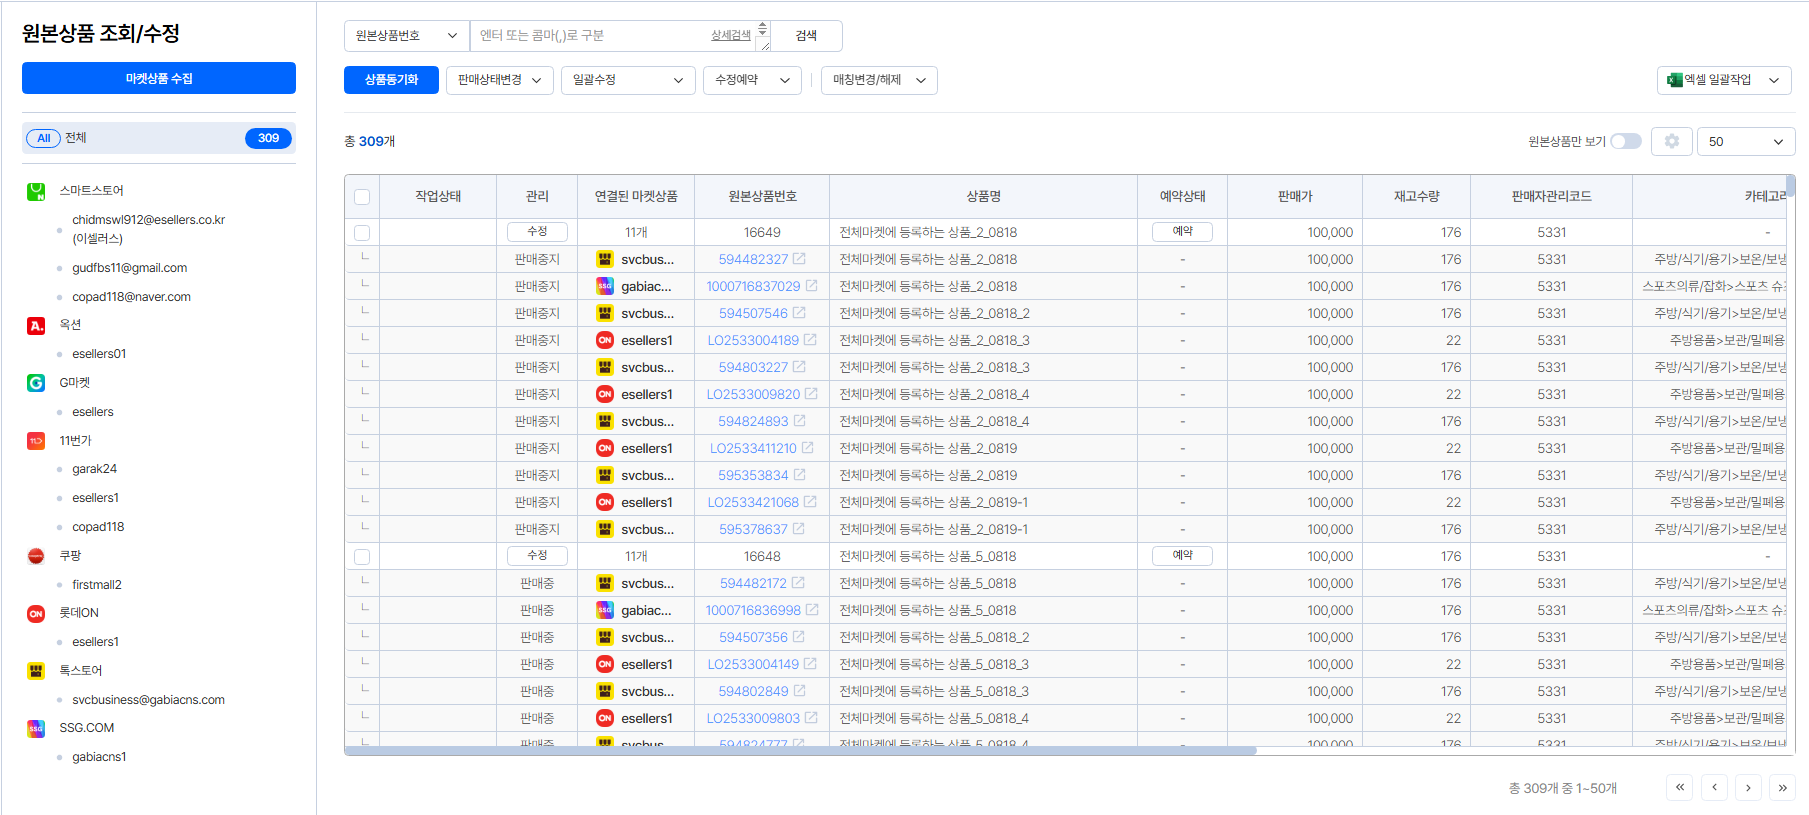The image size is (1809, 815).
Task: Open the 50 rows-per-page dropdown
Action: click(x=1746, y=142)
